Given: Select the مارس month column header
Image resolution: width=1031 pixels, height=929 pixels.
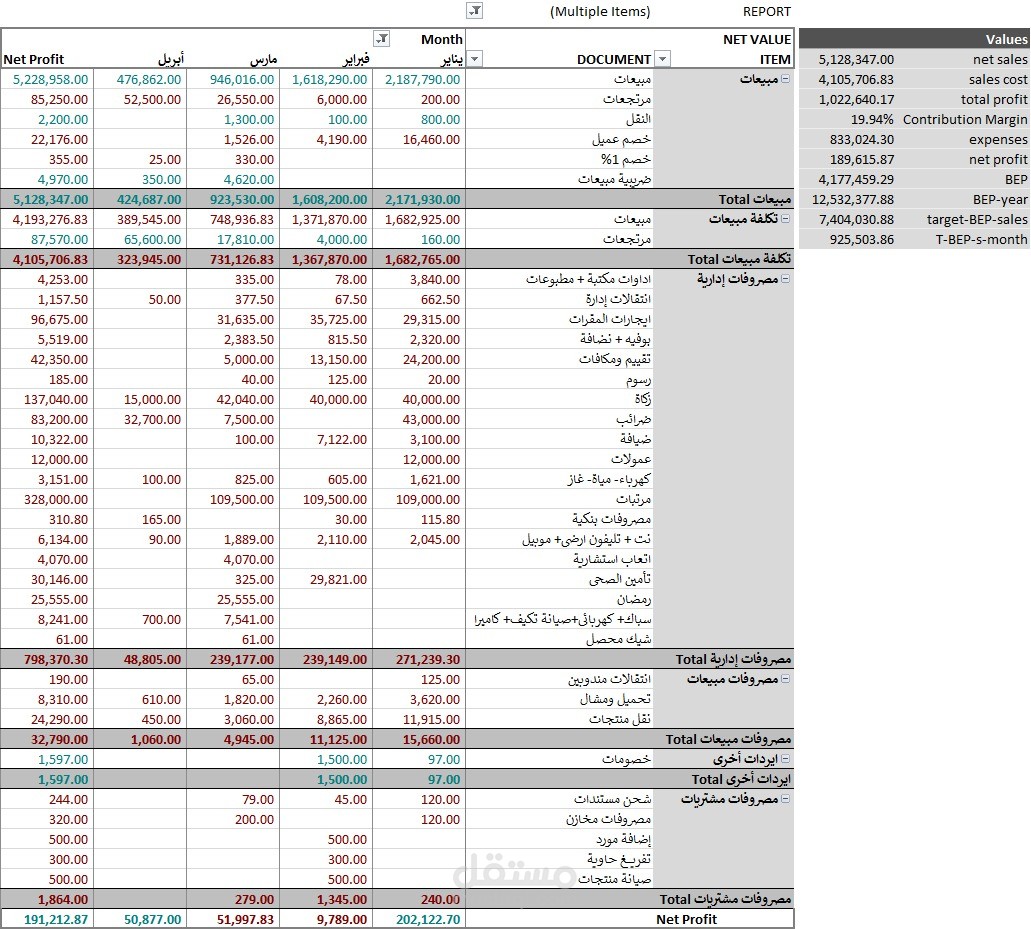Looking at the screenshot, I should (x=264, y=59).
